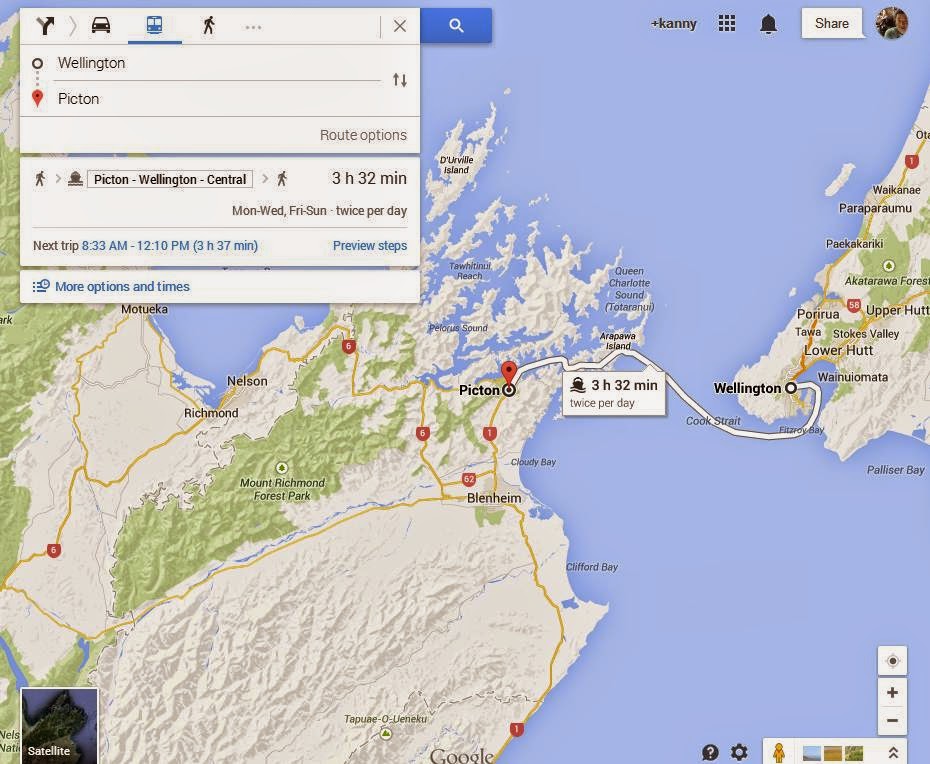Screen dimensions: 930x764
Task: Edit the Wellington origin field
Action: 218,63
